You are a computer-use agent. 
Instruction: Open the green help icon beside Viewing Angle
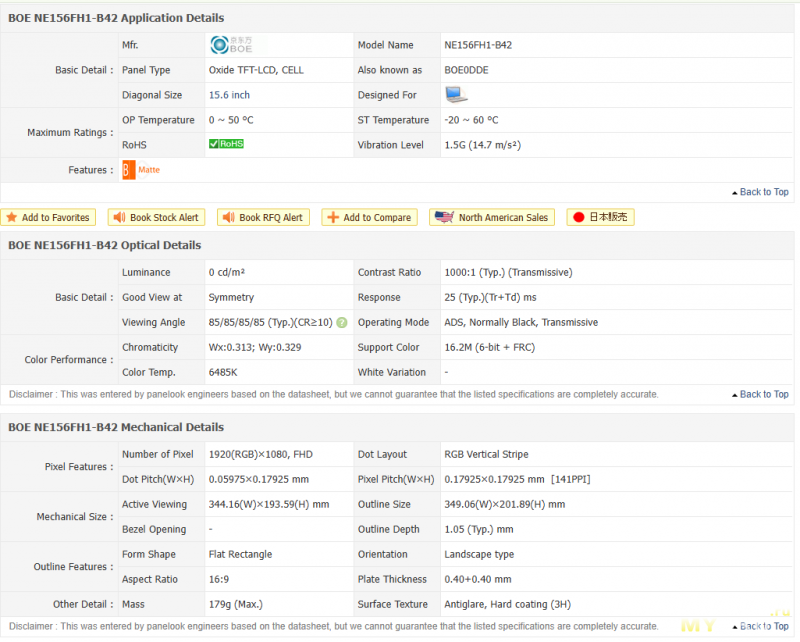pos(342,323)
